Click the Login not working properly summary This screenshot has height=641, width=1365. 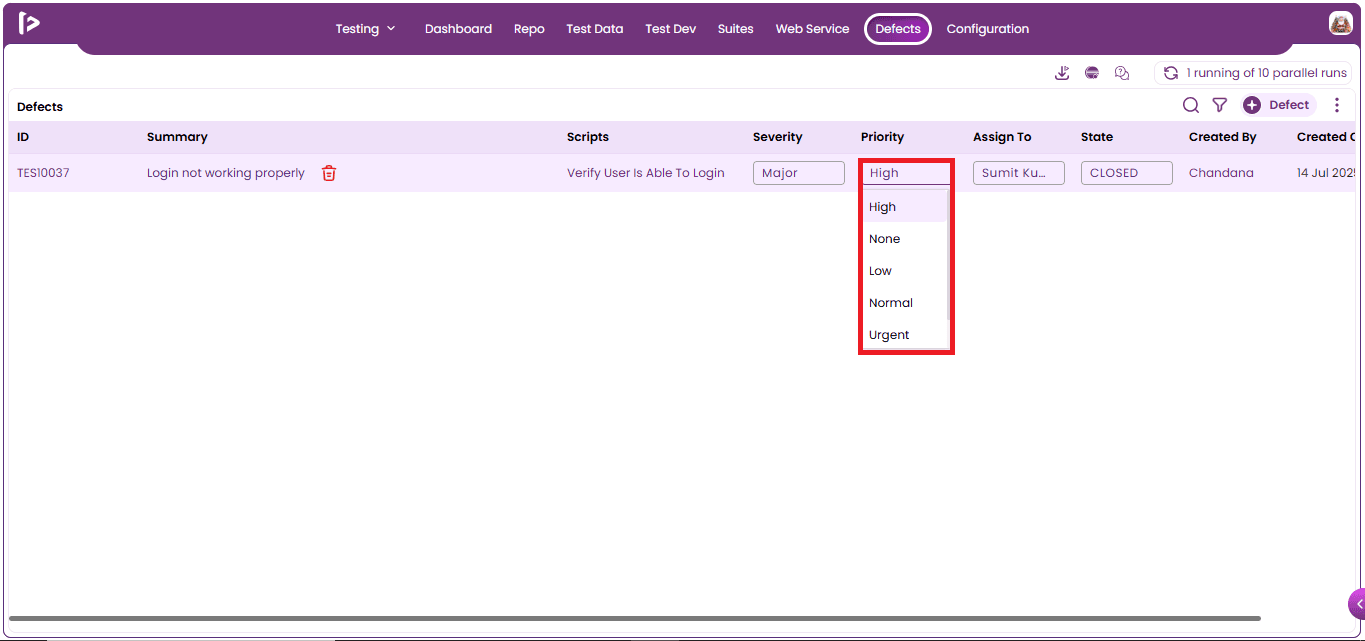point(226,173)
